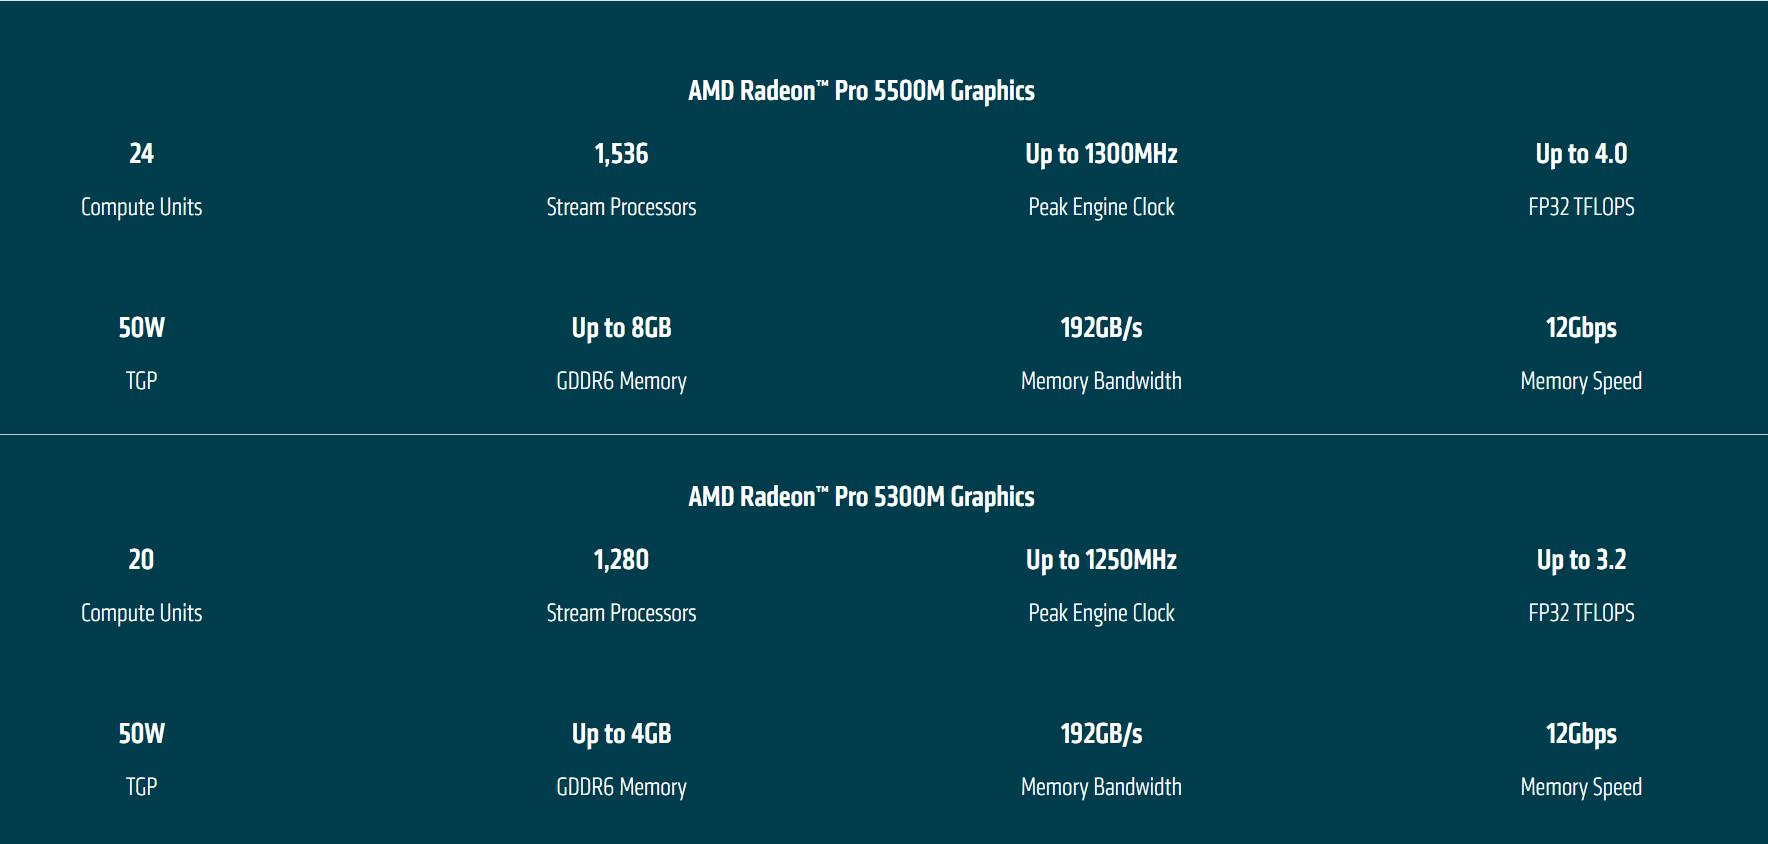Select the 20 Compute Units value
This screenshot has width=1768, height=844.
click(x=141, y=560)
